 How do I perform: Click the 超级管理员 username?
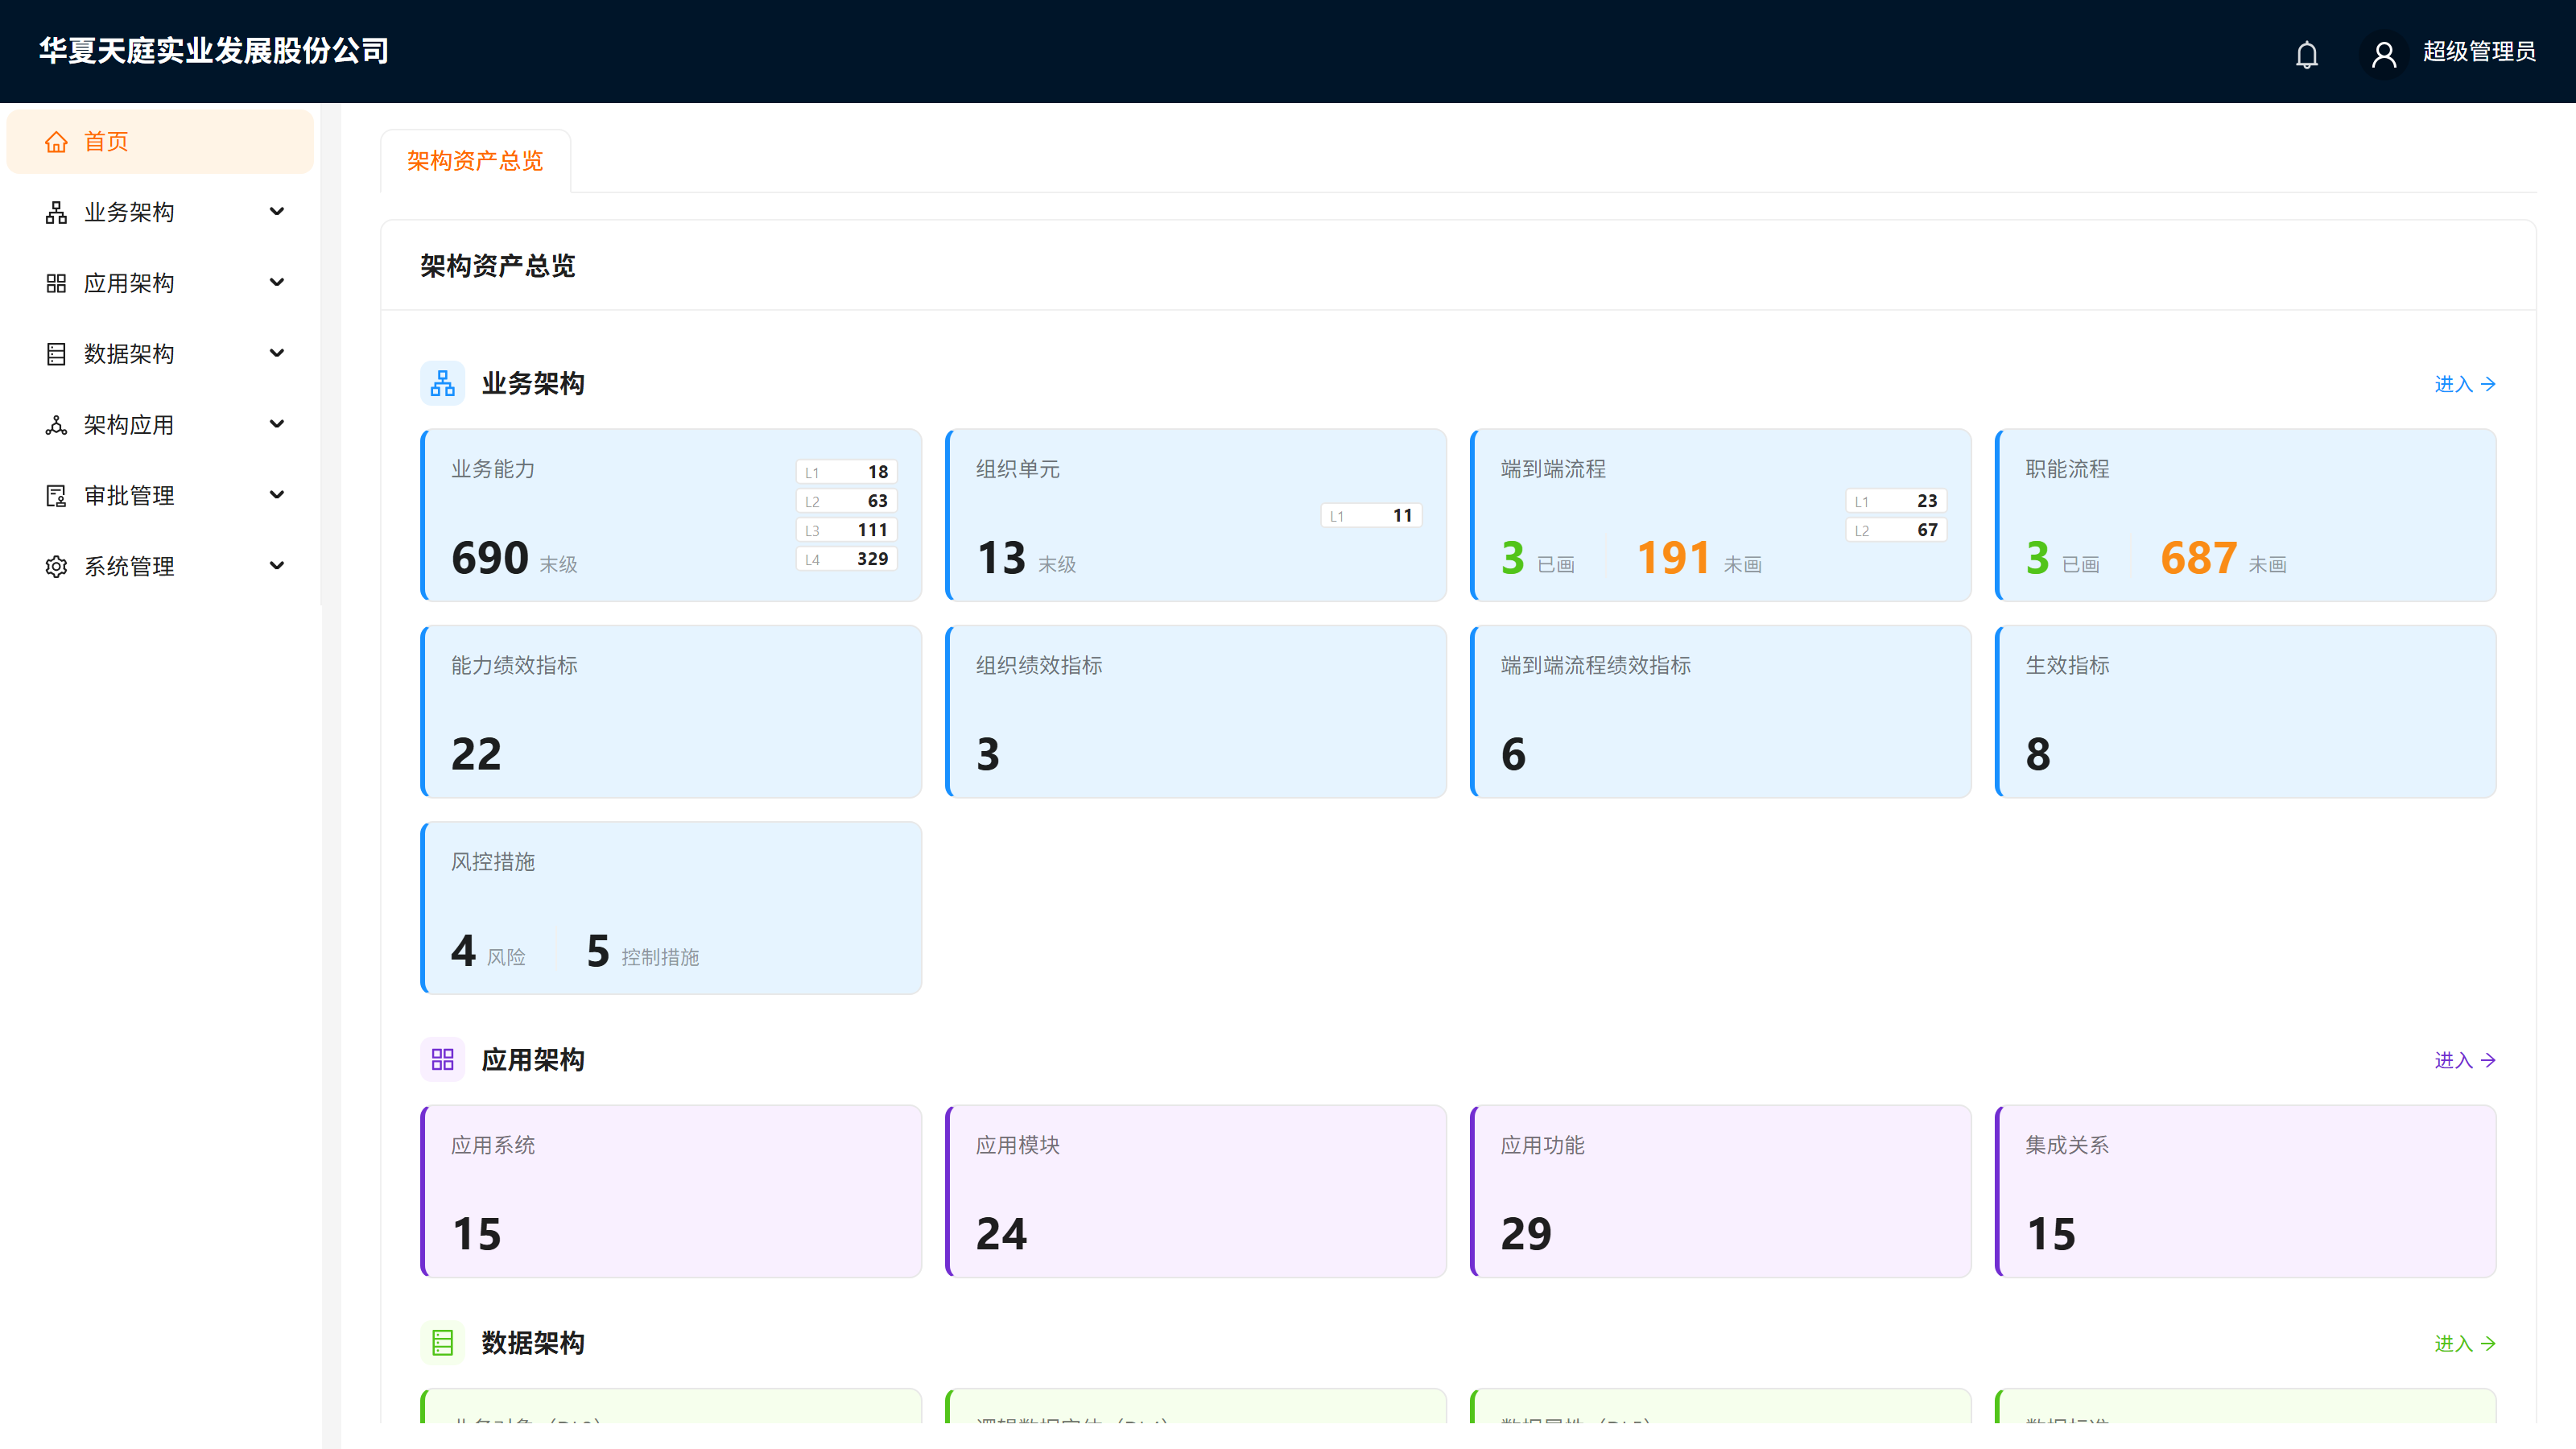[2479, 52]
